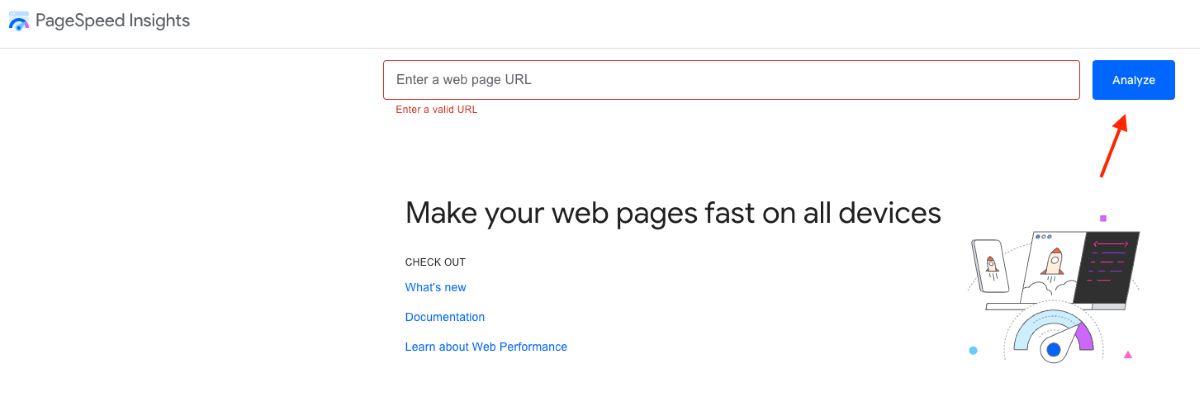
Task: Click the rocket and speedometer illustration
Action: point(1053,288)
